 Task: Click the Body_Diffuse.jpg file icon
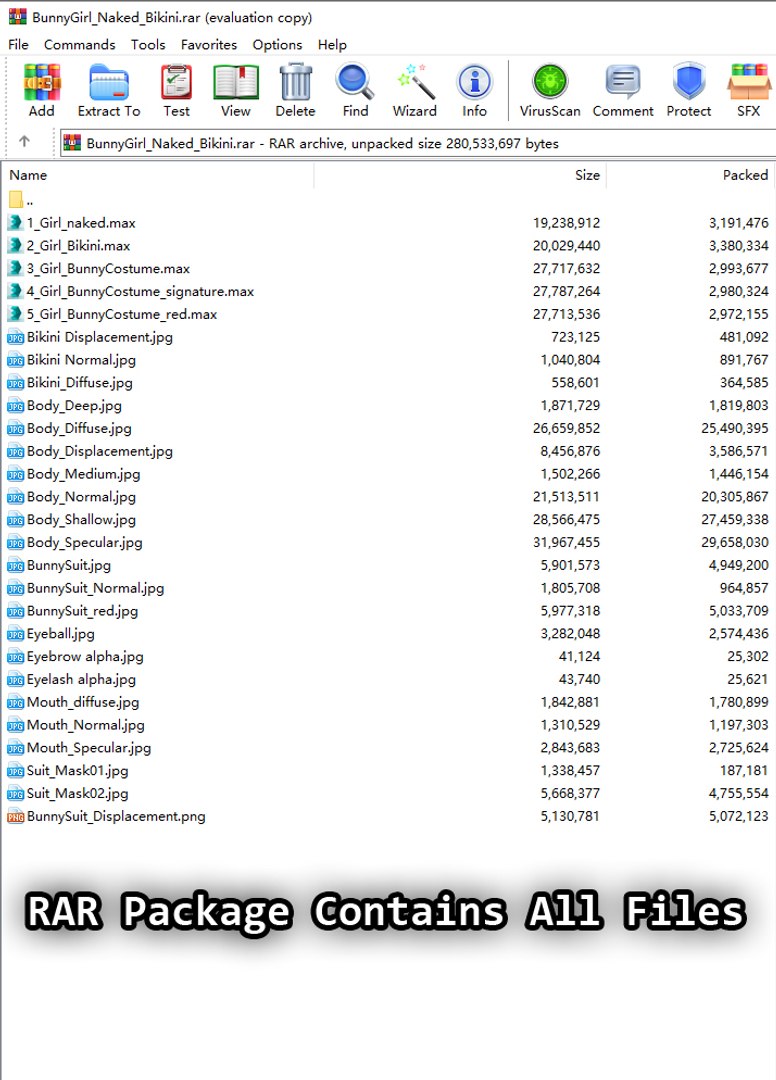pyautogui.click(x=15, y=429)
